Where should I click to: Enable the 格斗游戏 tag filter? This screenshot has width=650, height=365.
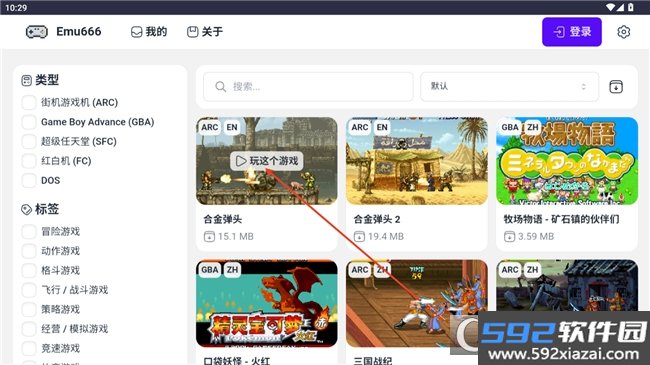(x=29, y=270)
